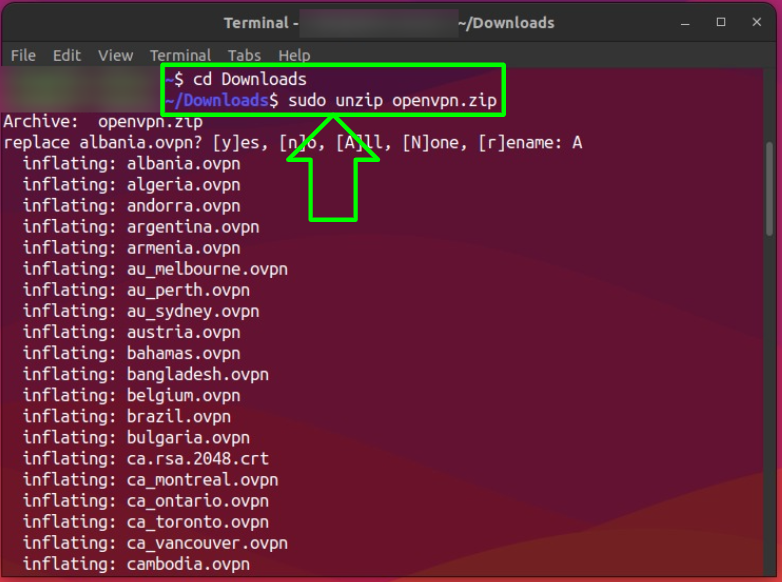Click the 'inflating: au_melbourne.ovpn' line
The image size is (782, 582).
point(155,269)
